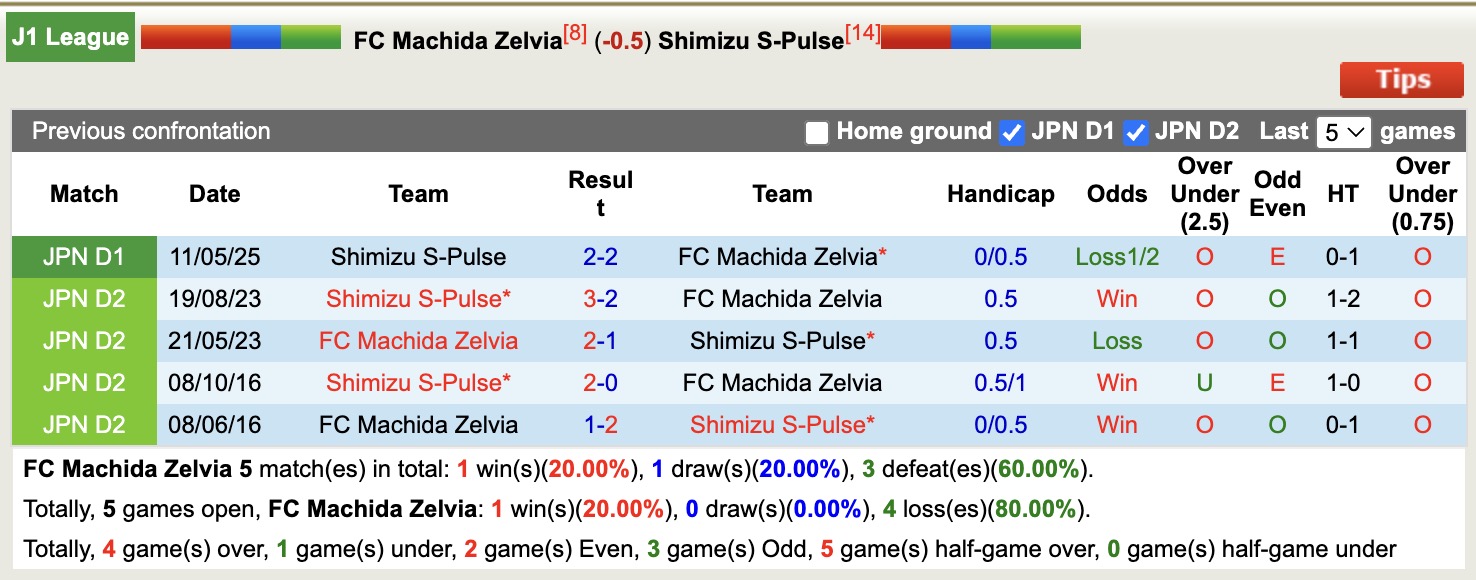The height and width of the screenshot is (580, 1476).
Task: Open the Tips panel
Action: [x=1401, y=80]
